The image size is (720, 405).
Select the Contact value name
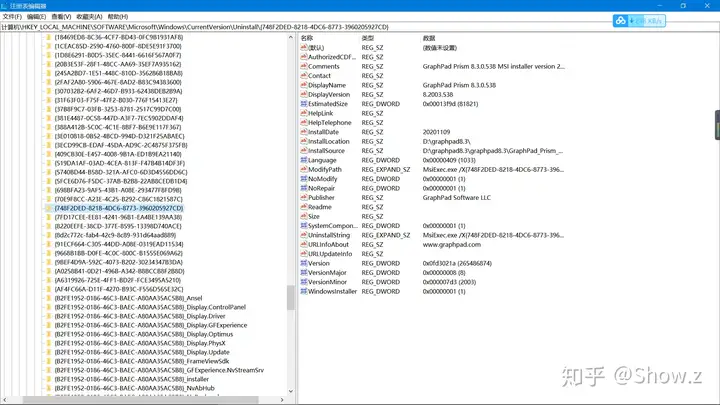319,76
